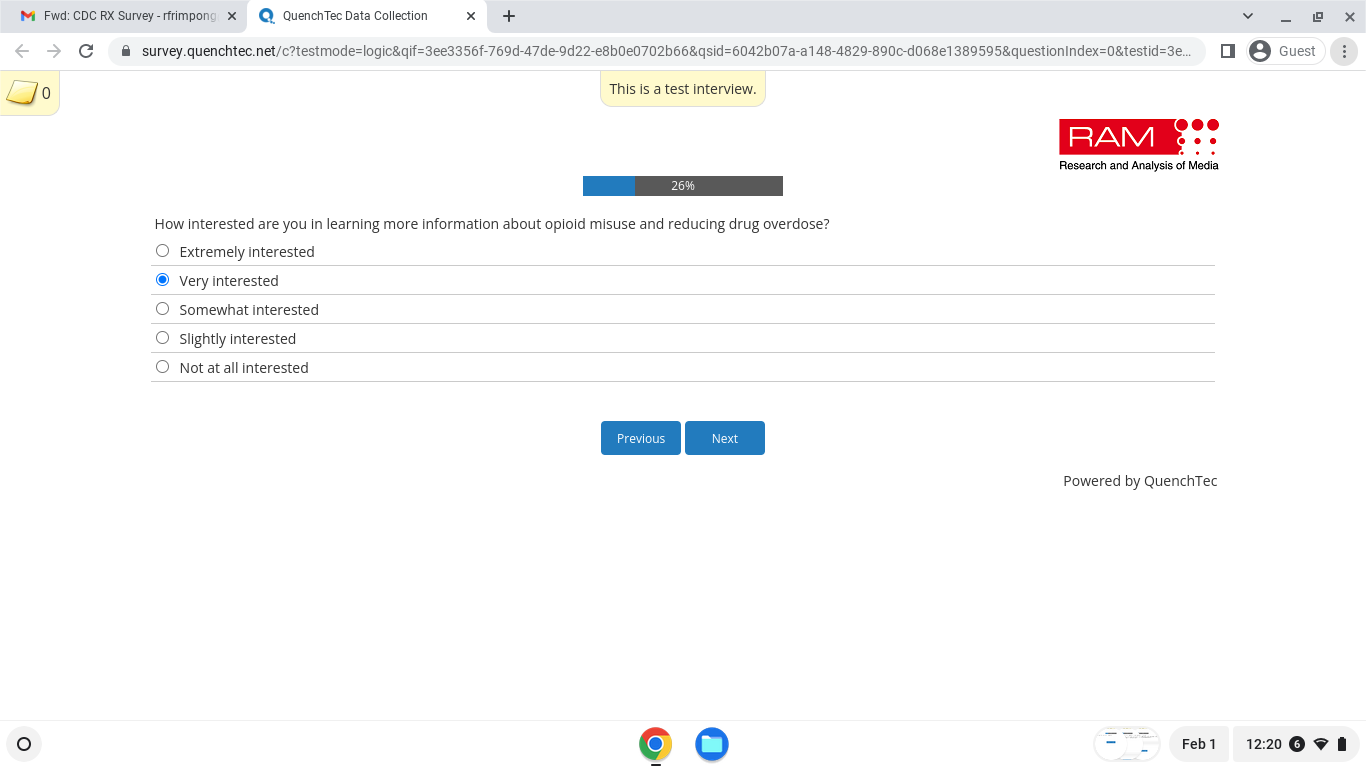The image size is (1366, 768).
Task: Select the Extremely interested option
Action: click(x=163, y=251)
